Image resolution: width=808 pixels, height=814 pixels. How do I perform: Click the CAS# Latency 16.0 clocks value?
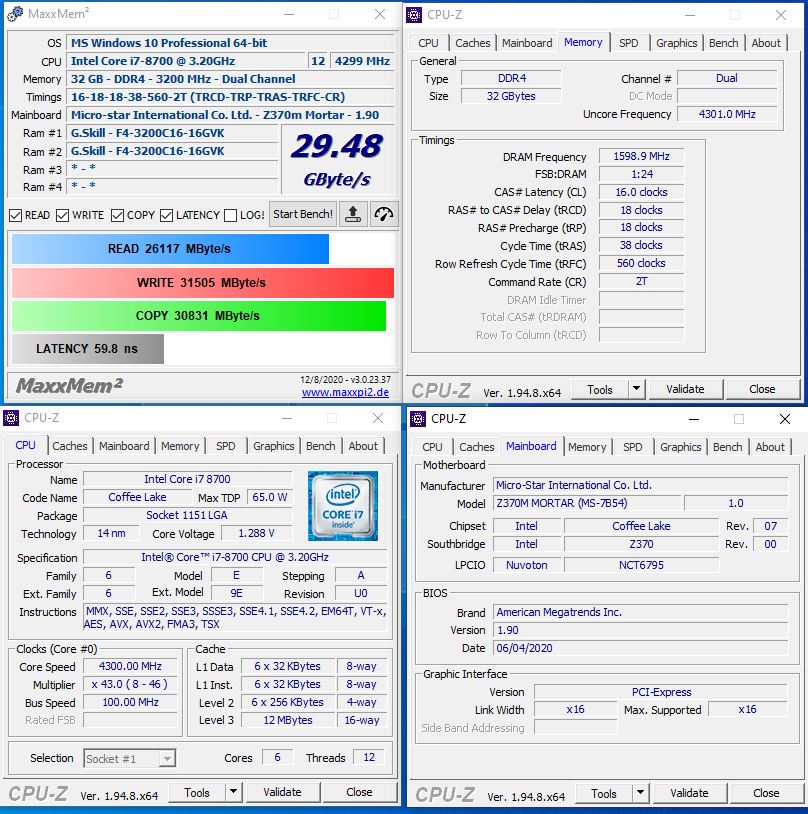[641, 192]
